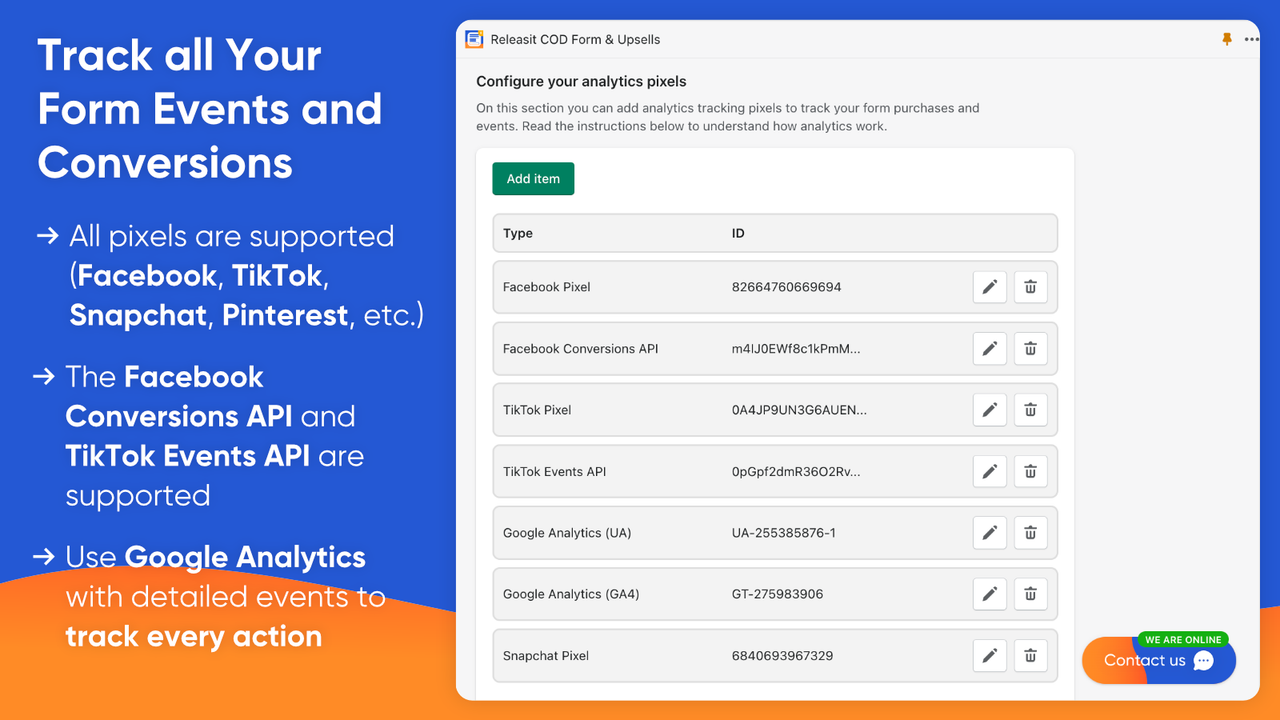1280x720 pixels.
Task: Click the Google Analytics (UA) type label
Action: tap(567, 533)
